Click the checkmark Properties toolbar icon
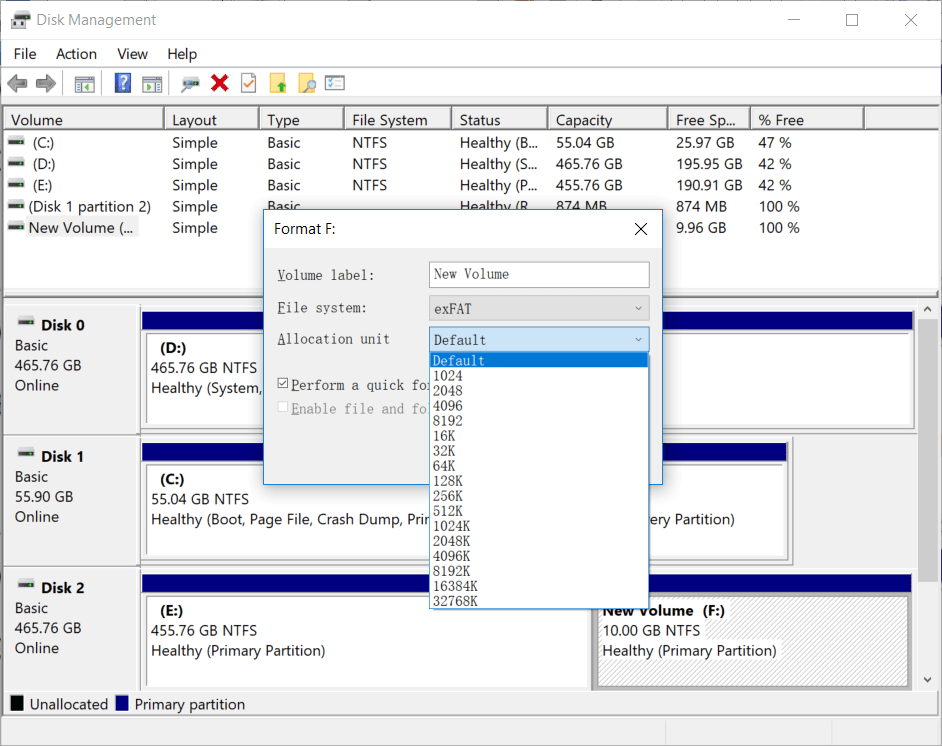 pyautogui.click(x=248, y=84)
